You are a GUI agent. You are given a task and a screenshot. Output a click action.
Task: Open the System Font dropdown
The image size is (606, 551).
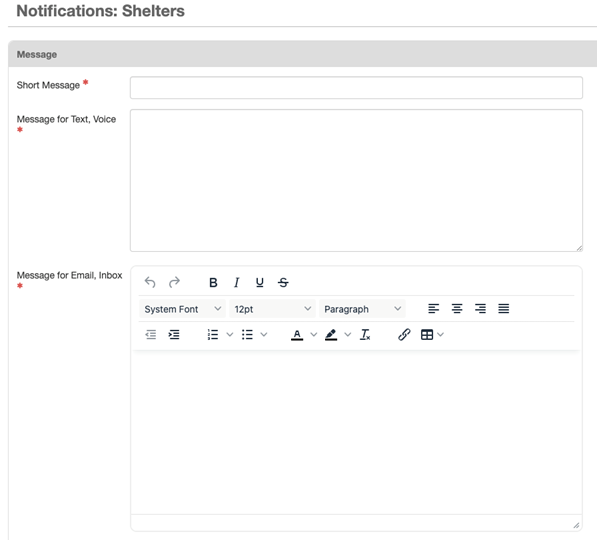coord(182,309)
